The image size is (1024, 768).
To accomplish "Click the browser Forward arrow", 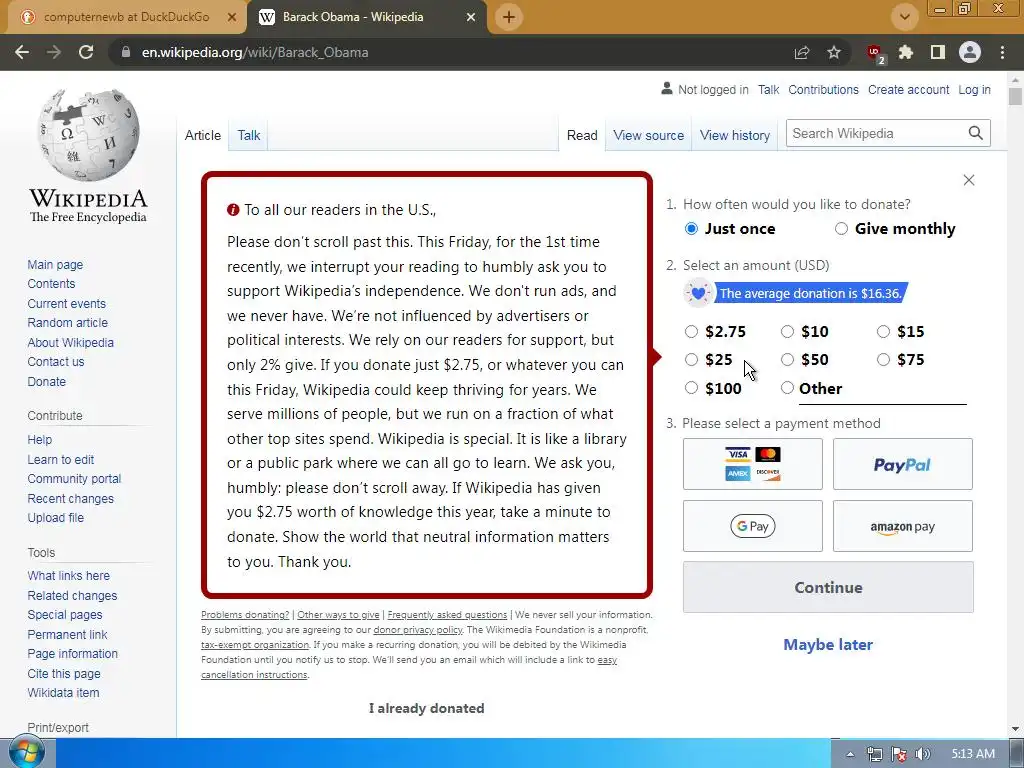I will click(54, 52).
